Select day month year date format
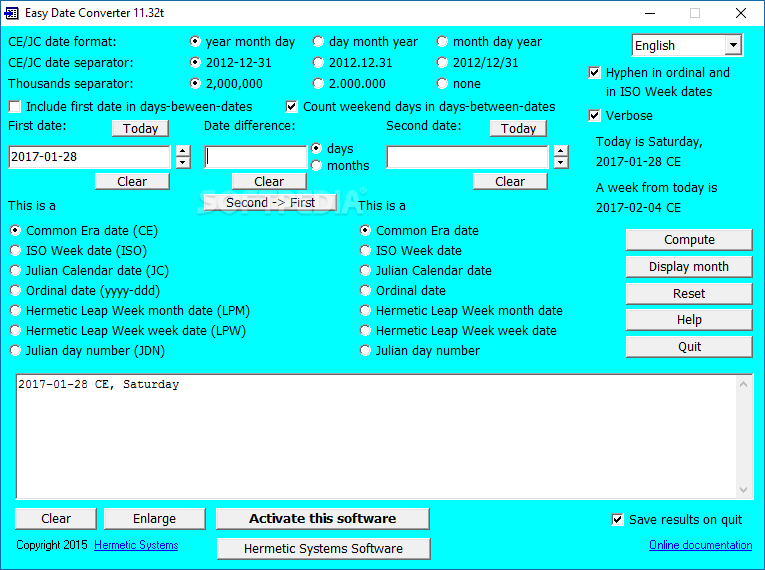 tap(318, 42)
